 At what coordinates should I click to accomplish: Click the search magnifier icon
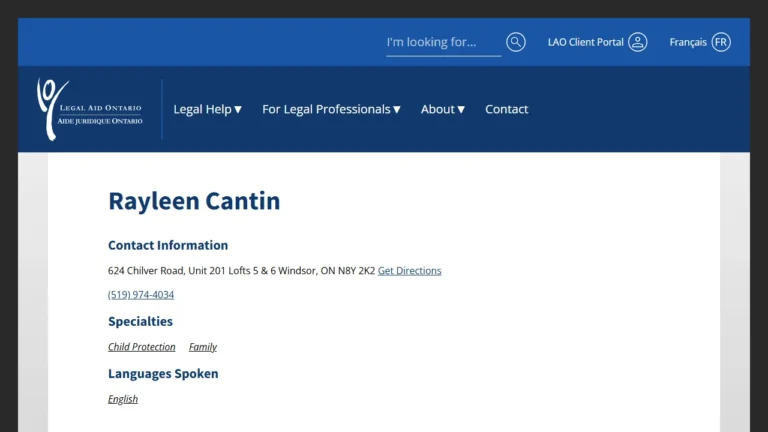[x=515, y=42]
